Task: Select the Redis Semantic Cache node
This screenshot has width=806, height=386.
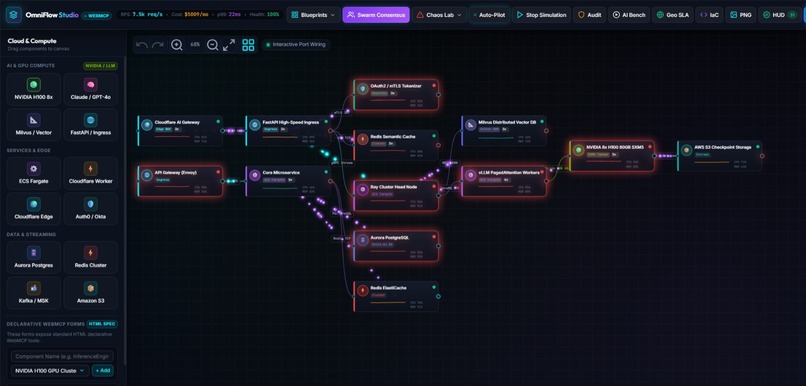Action: tap(396, 145)
